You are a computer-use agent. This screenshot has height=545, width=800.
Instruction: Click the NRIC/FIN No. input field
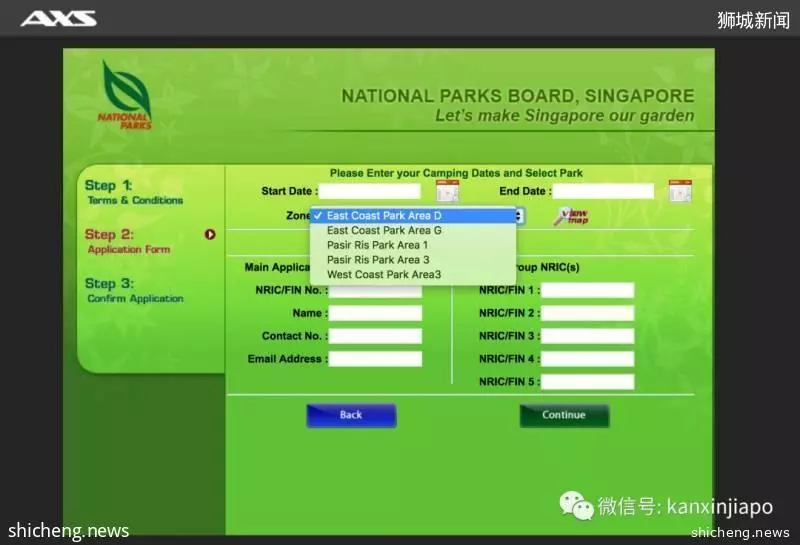click(x=376, y=290)
